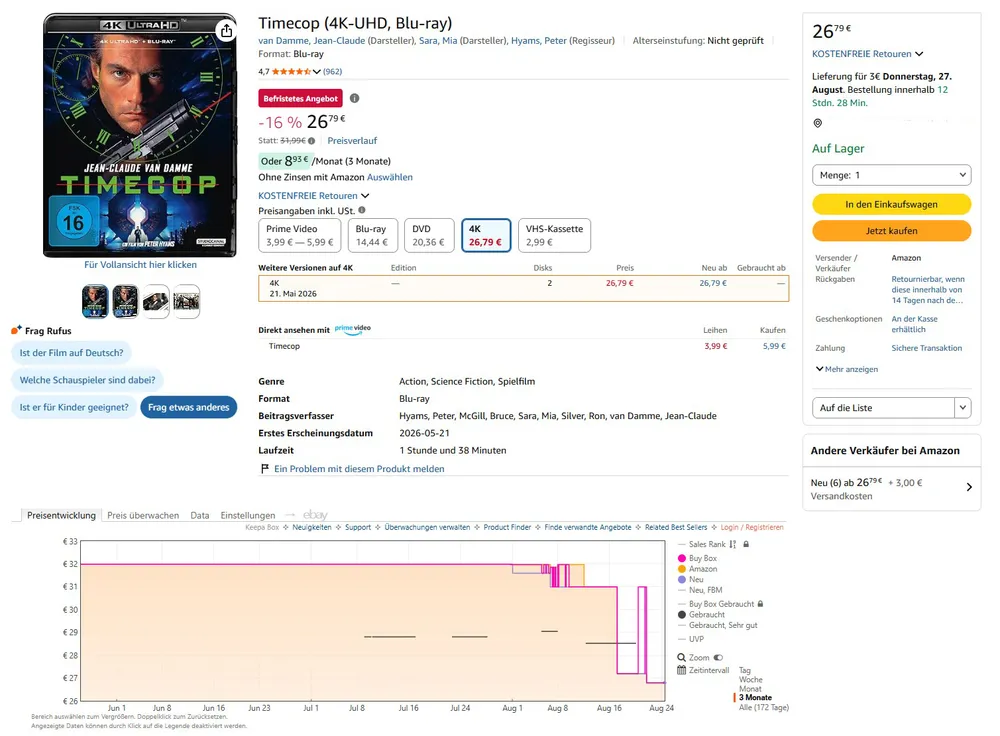Click Login / Registrieren Keepa link
Image resolution: width=1000 pixels, height=736 pixels.
(752, 527)
